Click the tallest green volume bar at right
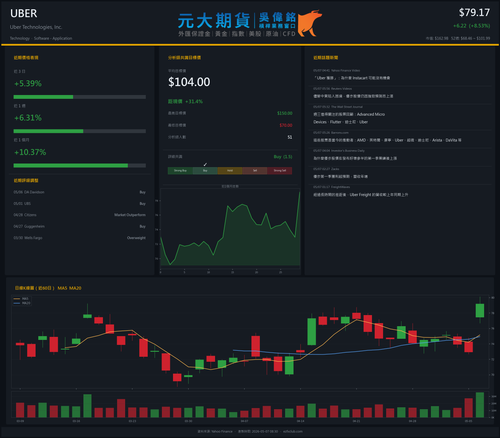This screenshot has width=500, height=438. click(x=480, y=405)
